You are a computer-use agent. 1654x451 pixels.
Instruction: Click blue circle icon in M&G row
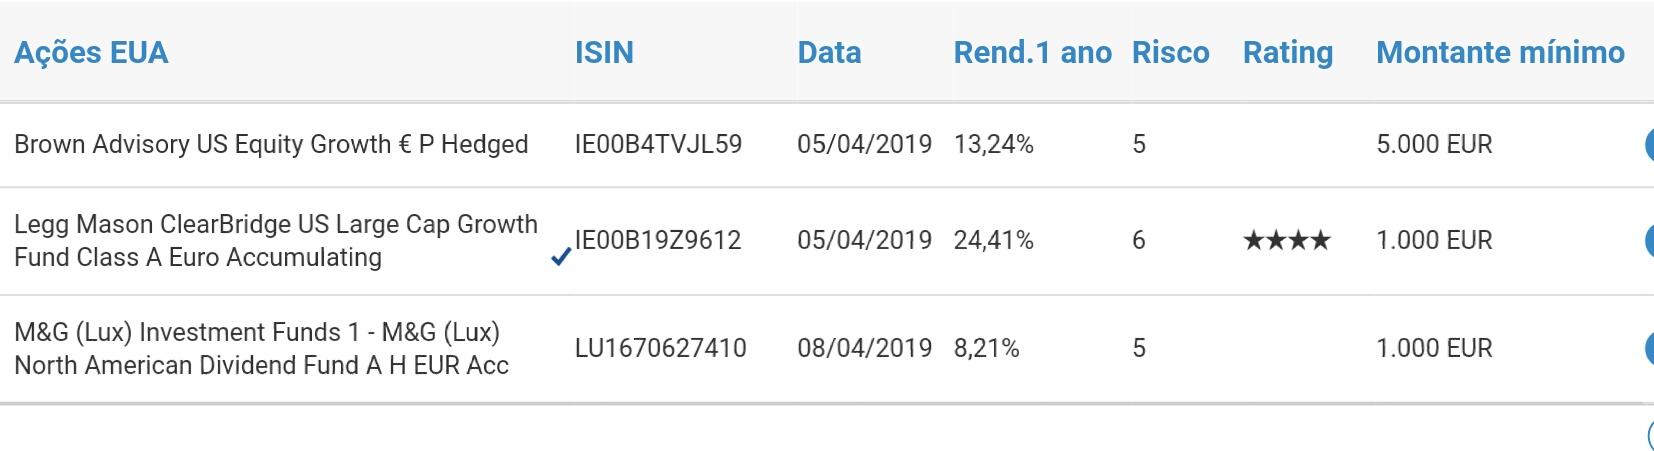coord(1648,348)
